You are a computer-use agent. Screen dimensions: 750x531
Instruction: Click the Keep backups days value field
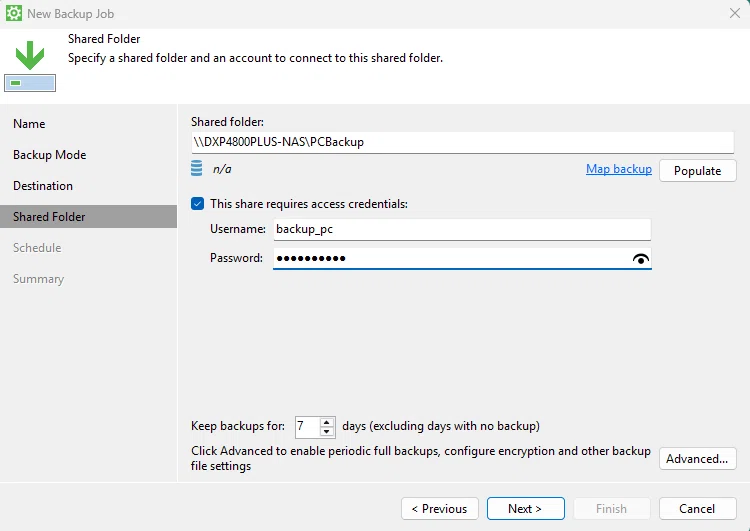[308, 427]
